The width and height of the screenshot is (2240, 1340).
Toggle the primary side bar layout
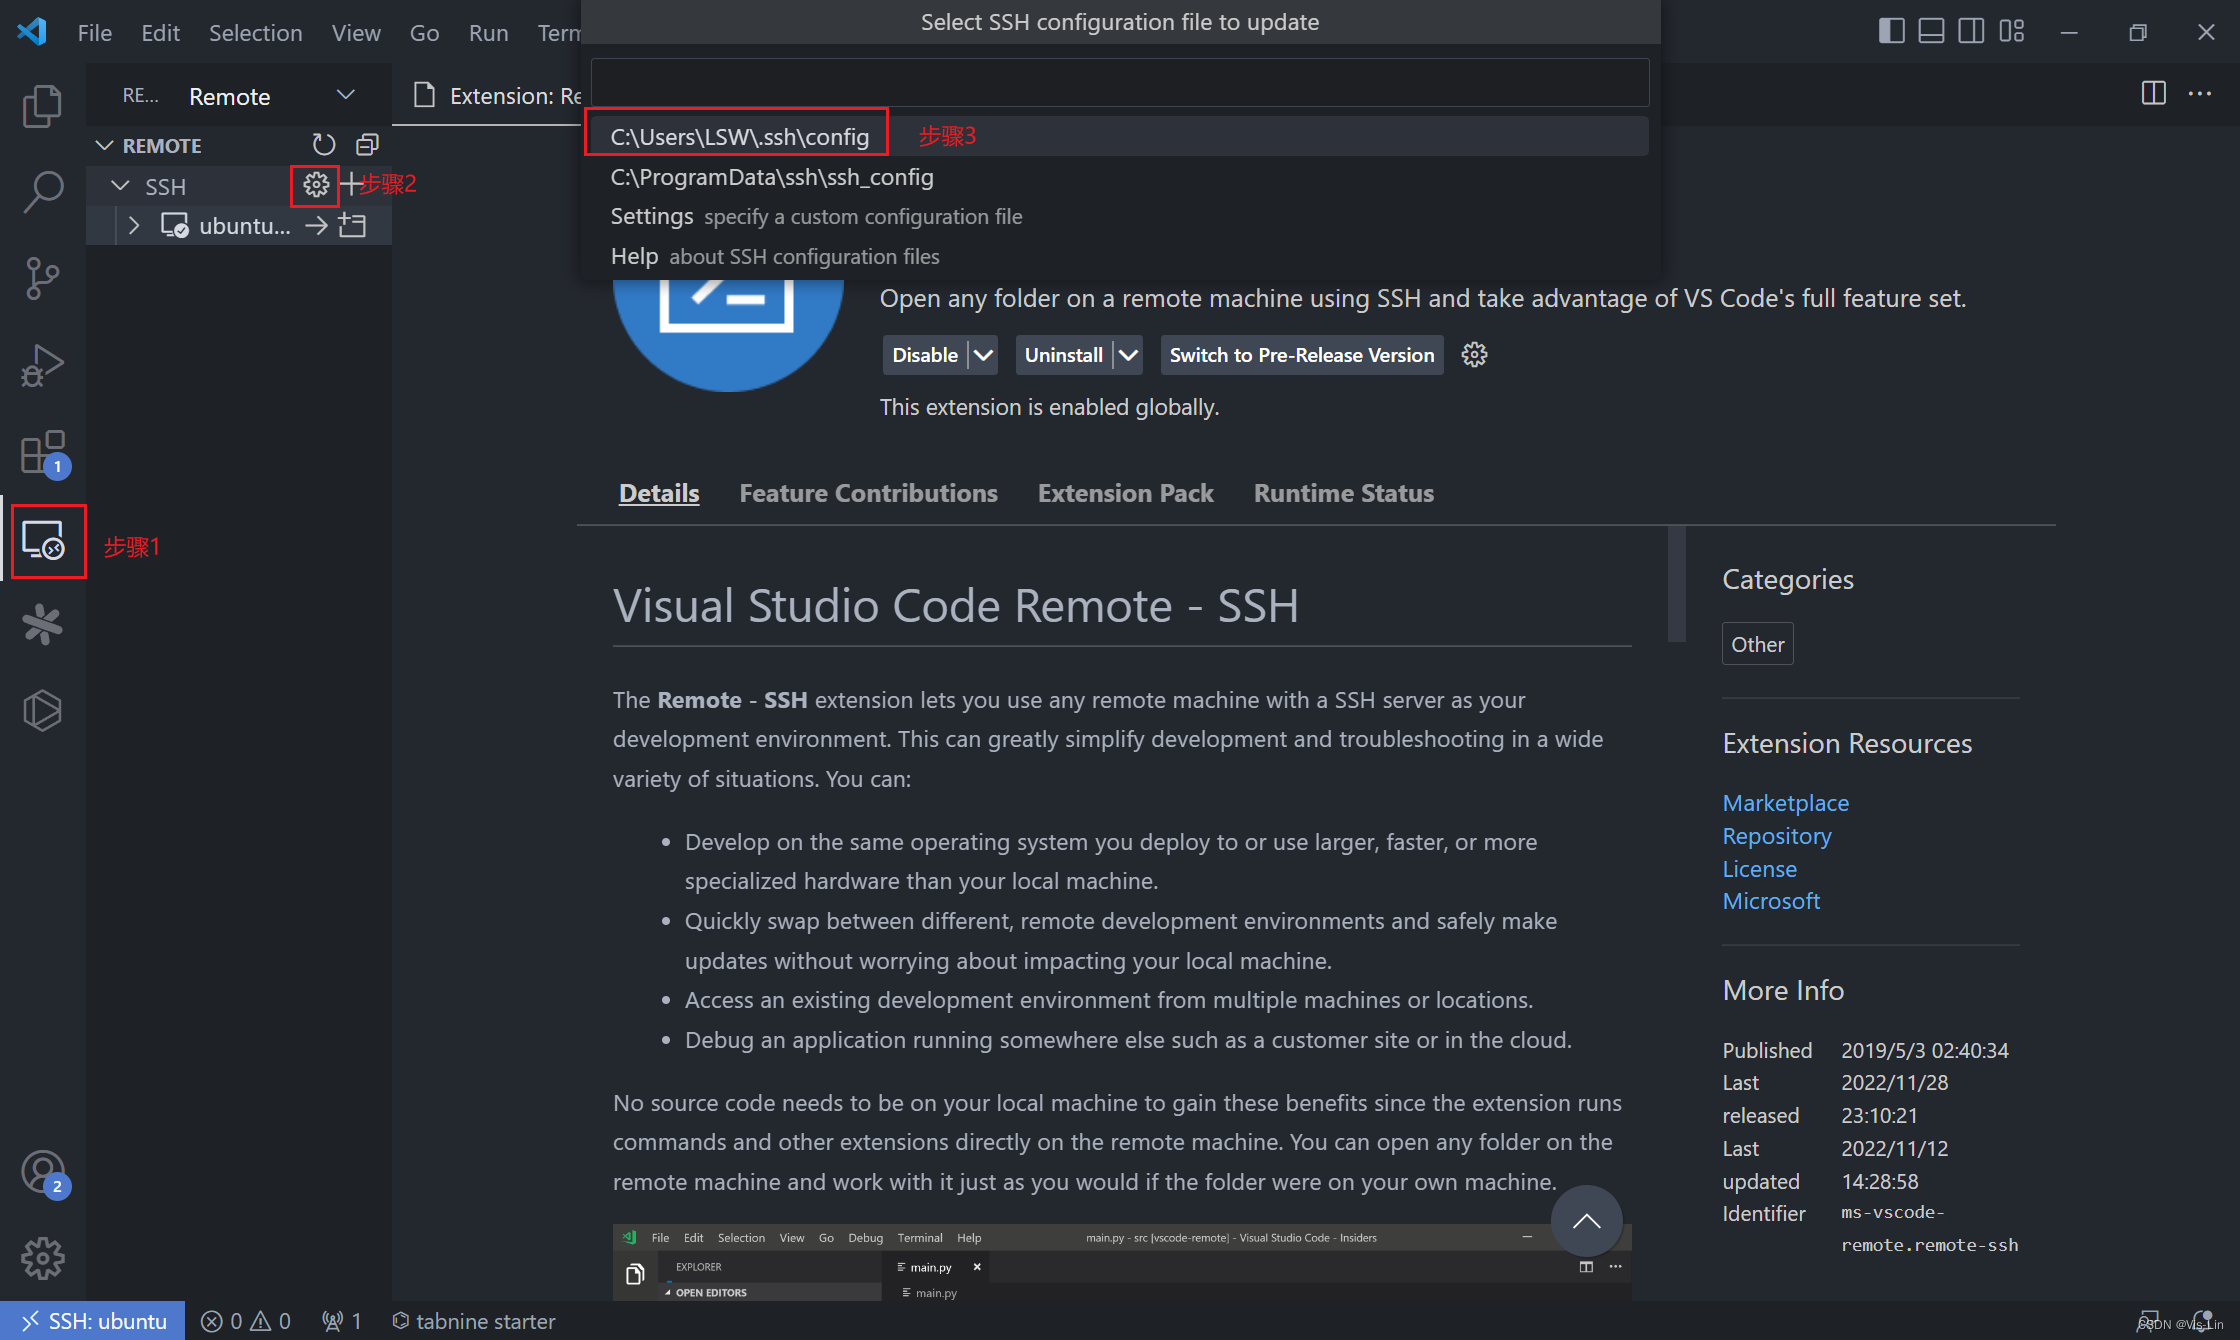click(x=1891, y=32)
